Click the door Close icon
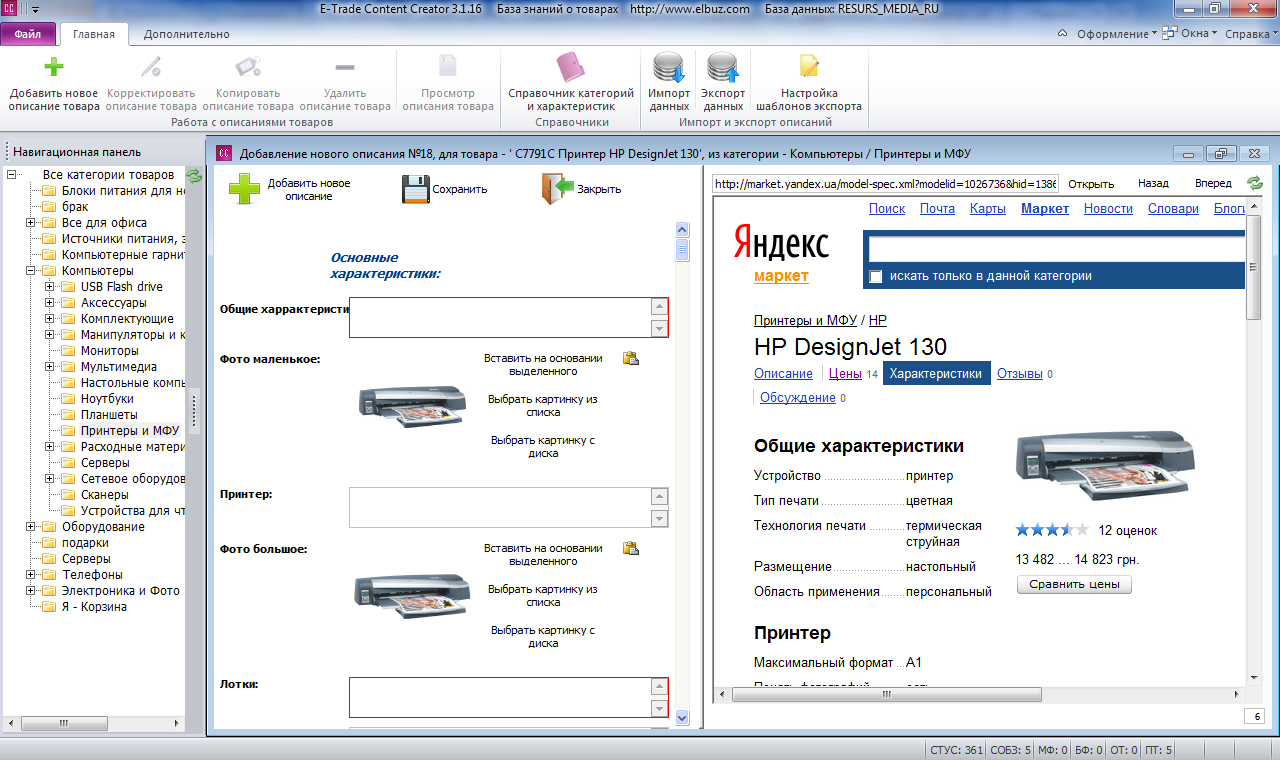 [x=557, y=189]
